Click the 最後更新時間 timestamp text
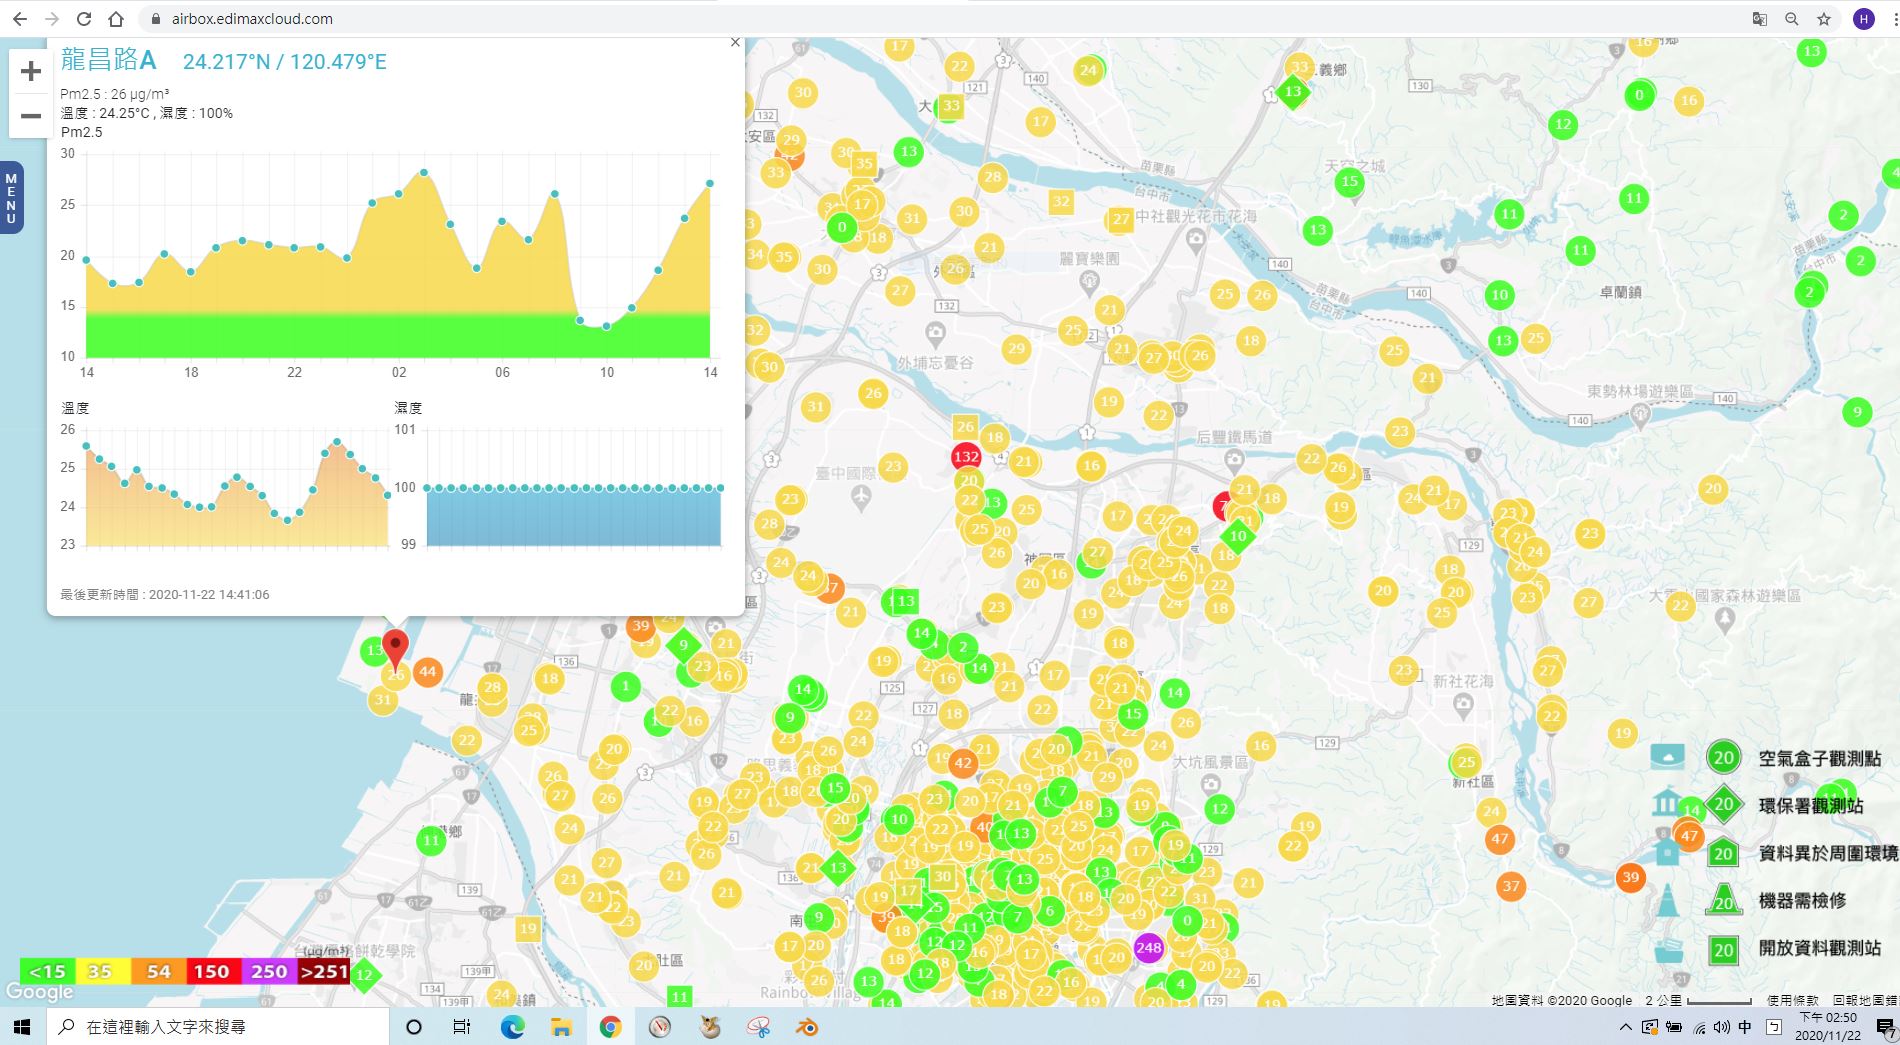This screenshot has height=1045, width=1900. point(165,594)
